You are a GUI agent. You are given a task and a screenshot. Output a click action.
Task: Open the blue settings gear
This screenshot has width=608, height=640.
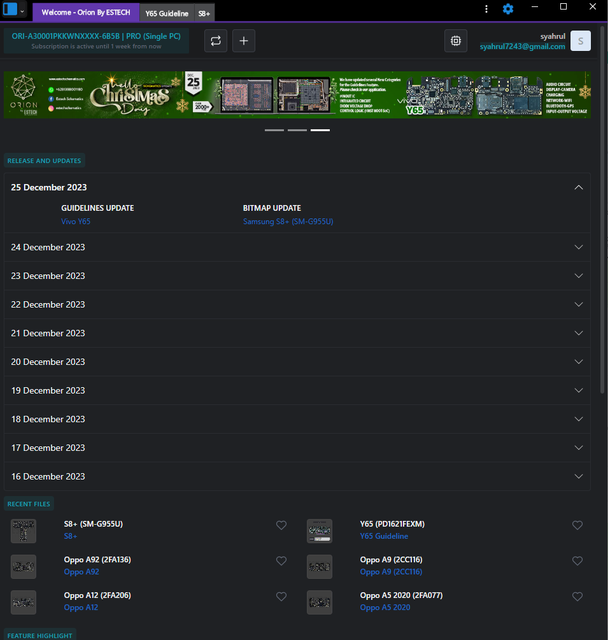click(508, 9)
